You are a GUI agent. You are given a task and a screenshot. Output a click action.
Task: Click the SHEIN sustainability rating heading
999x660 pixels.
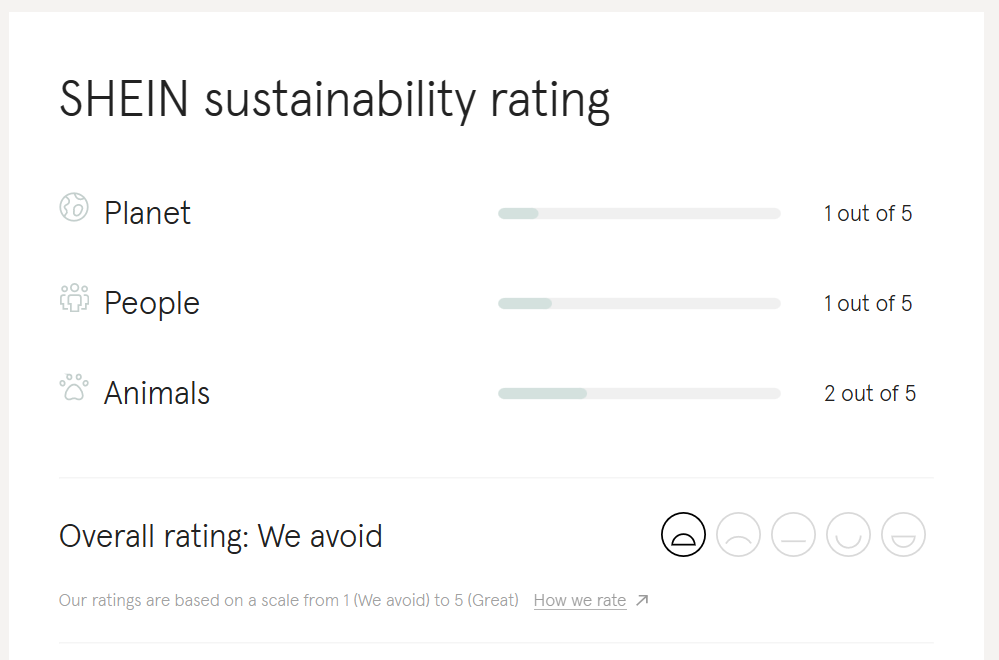334,100
